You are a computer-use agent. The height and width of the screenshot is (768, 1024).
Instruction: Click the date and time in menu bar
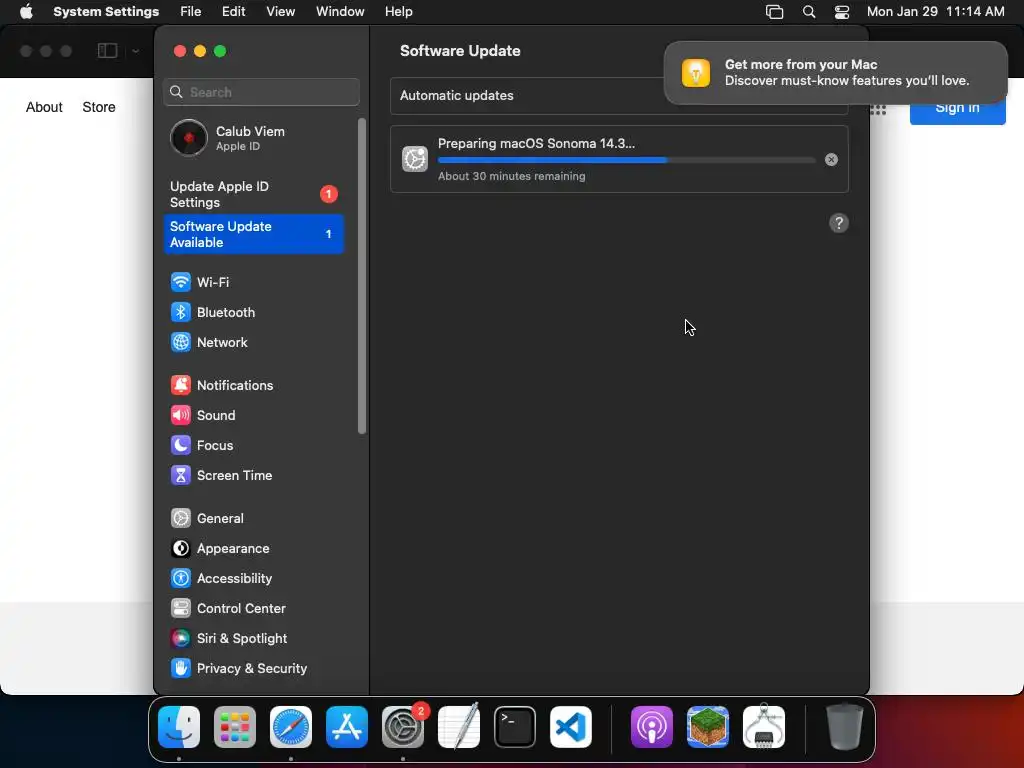point(935,12)
